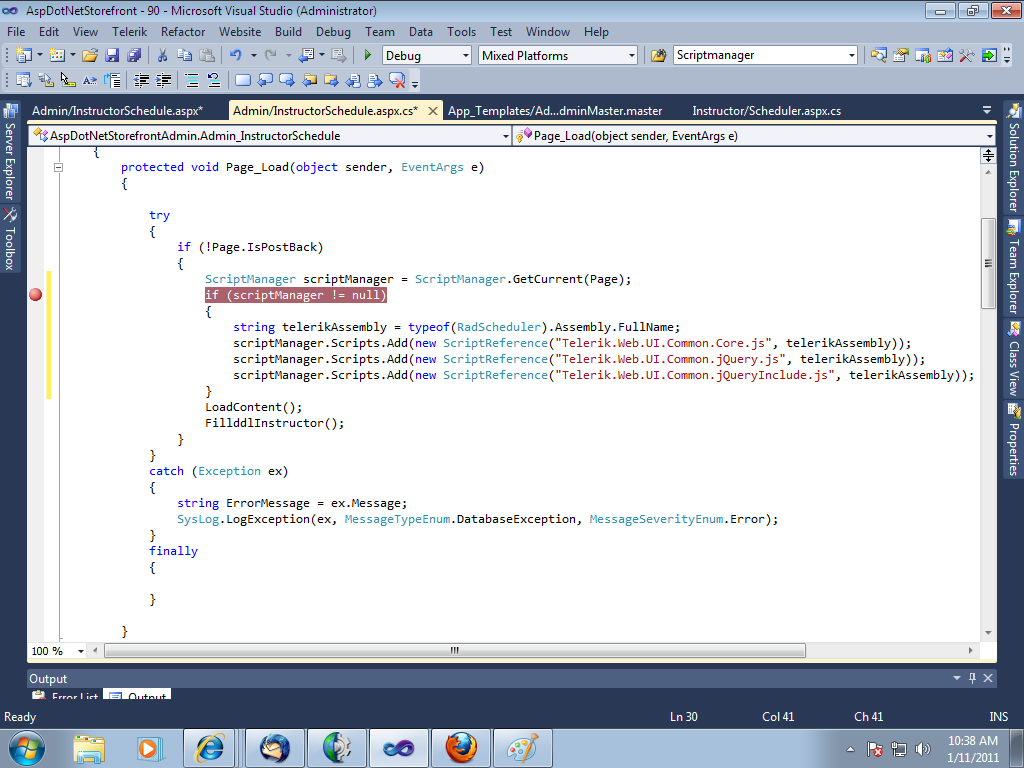This screenshot has width=1024, height=768.
Task: Open the Mixed Platforms dropdown
Action: click(630, 56)
